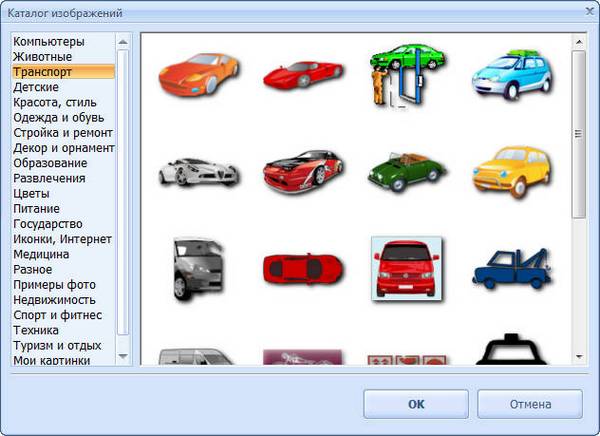Pick the blue car with roof luggage
Image resolution: width=600 pixels, height=436 pixels.
[x=510, y=73]
